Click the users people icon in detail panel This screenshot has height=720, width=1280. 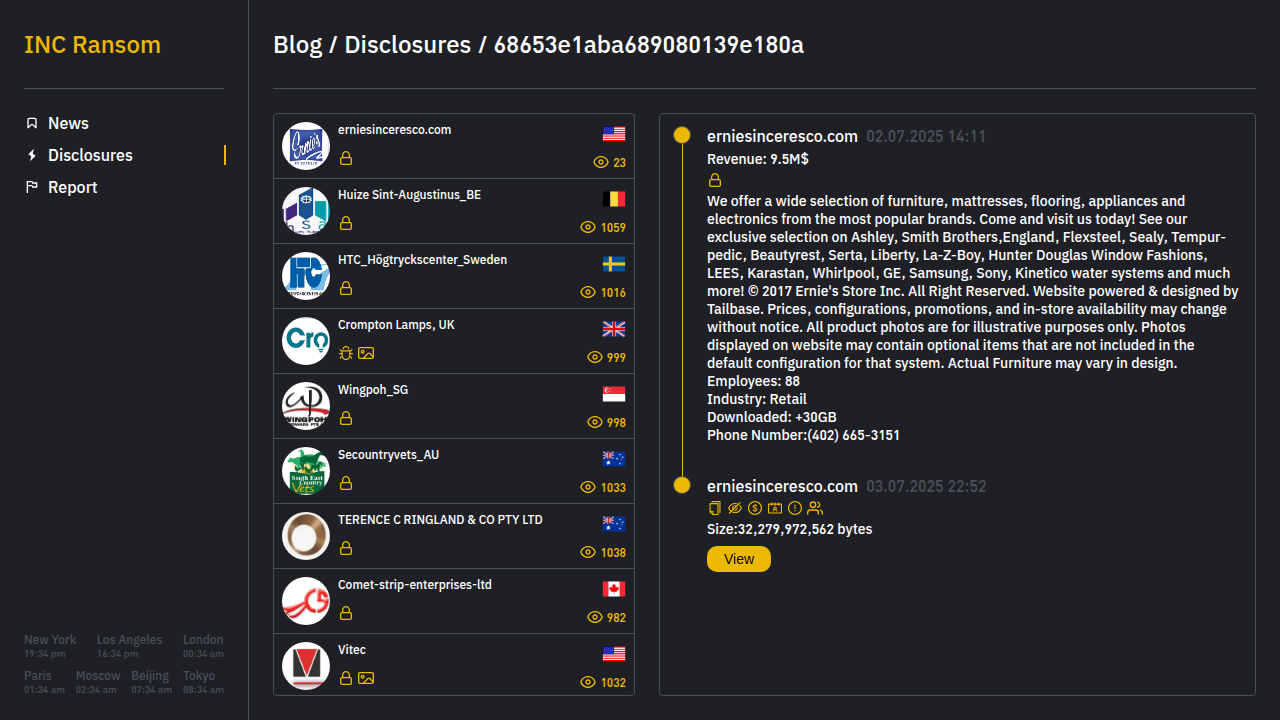(x=815, y=508)
